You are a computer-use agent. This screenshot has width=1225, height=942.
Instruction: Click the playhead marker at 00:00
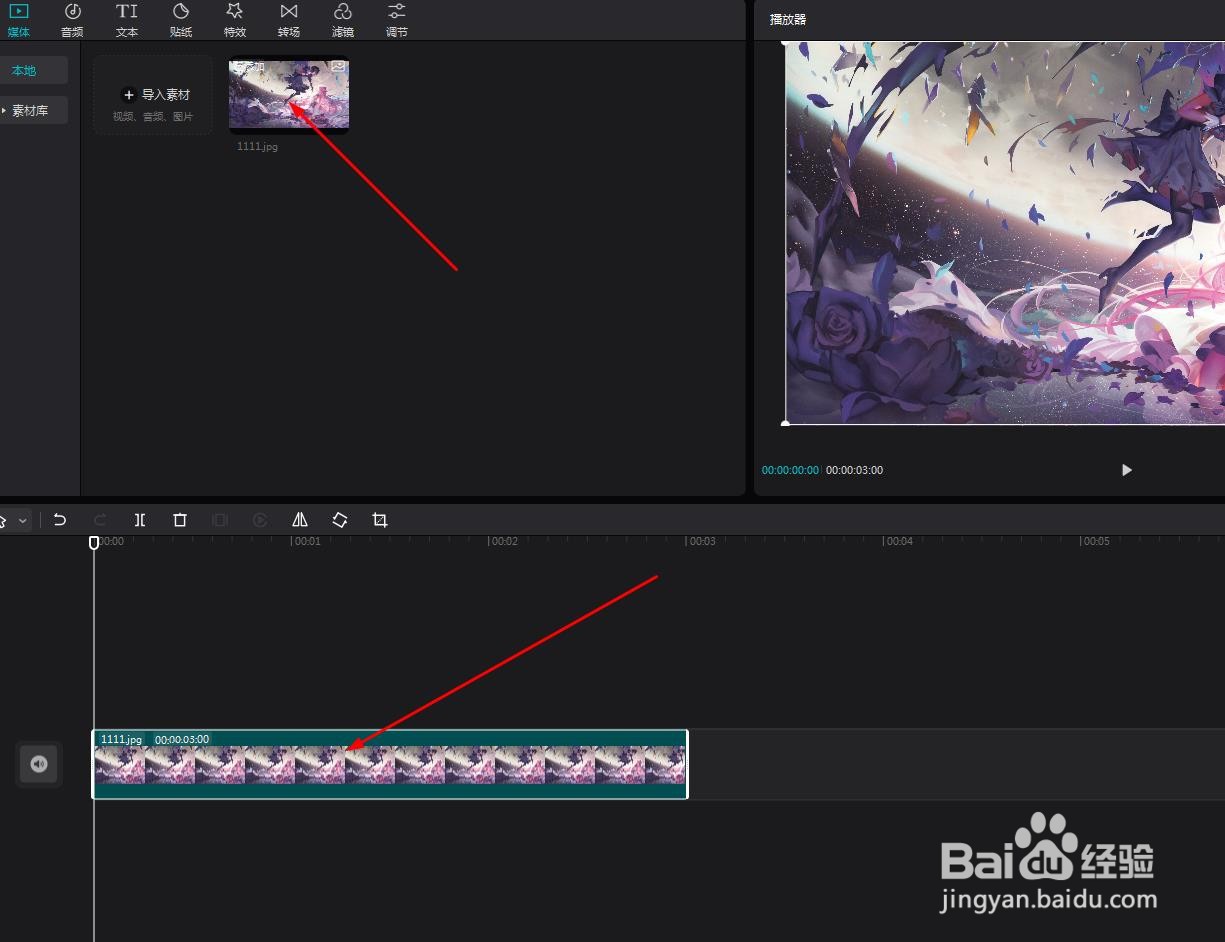tap(94, 542)
